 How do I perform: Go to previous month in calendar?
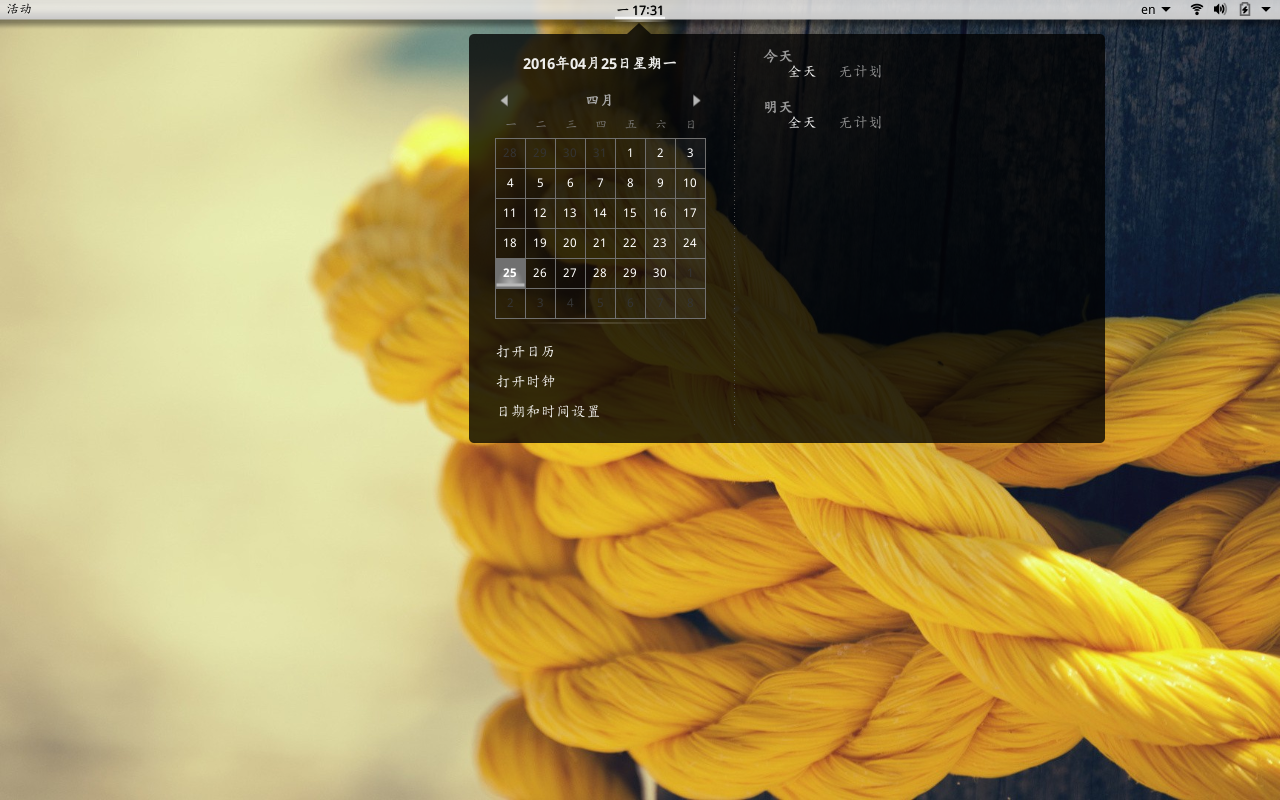[504, 100]
